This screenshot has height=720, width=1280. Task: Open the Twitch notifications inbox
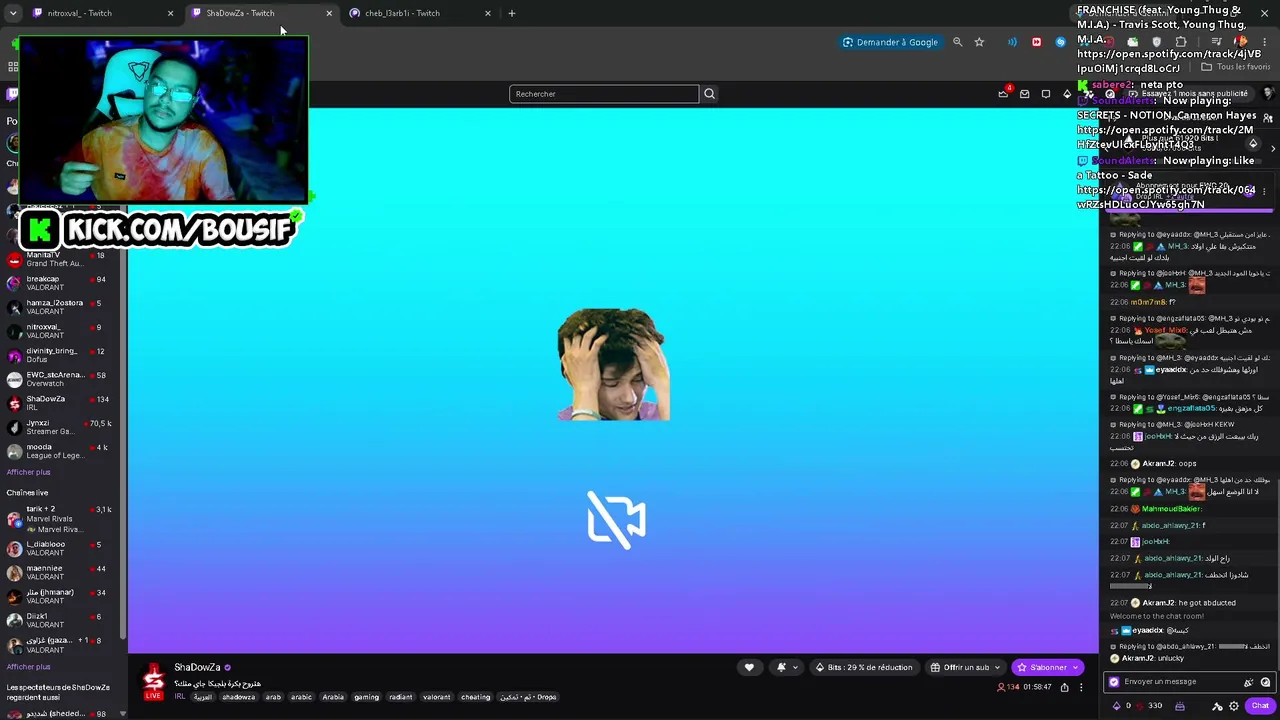[x=1024, y=94]
